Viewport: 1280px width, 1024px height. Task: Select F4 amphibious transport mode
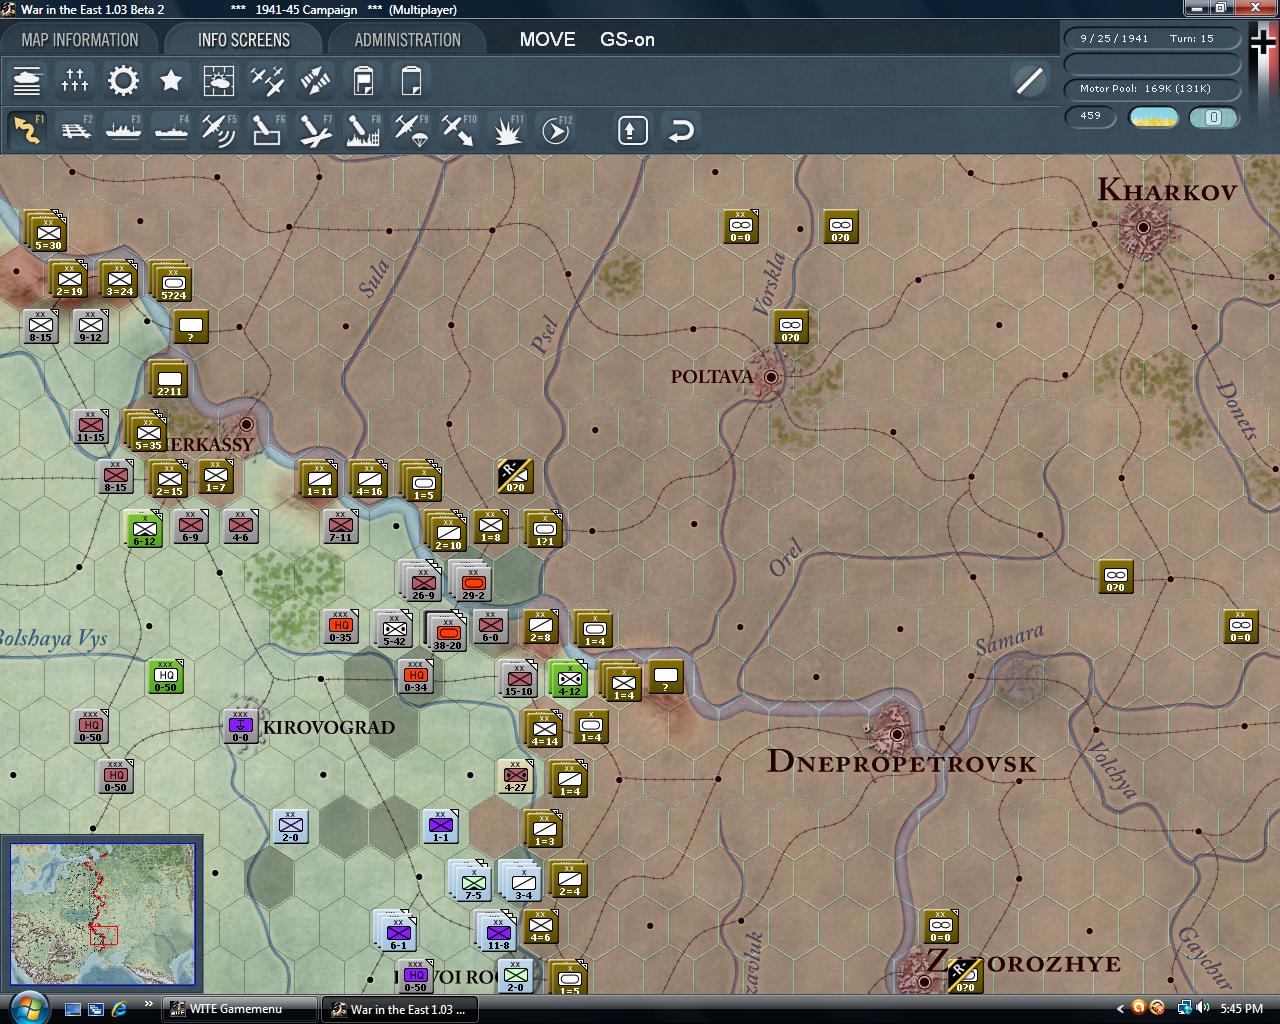pyautogui.click(x=171, y=130)
